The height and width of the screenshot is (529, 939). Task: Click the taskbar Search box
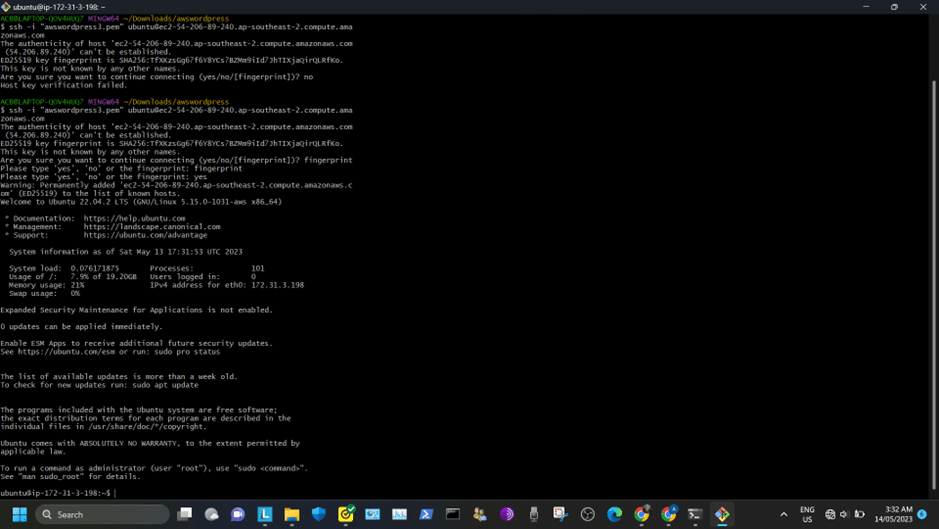point(102,514)
